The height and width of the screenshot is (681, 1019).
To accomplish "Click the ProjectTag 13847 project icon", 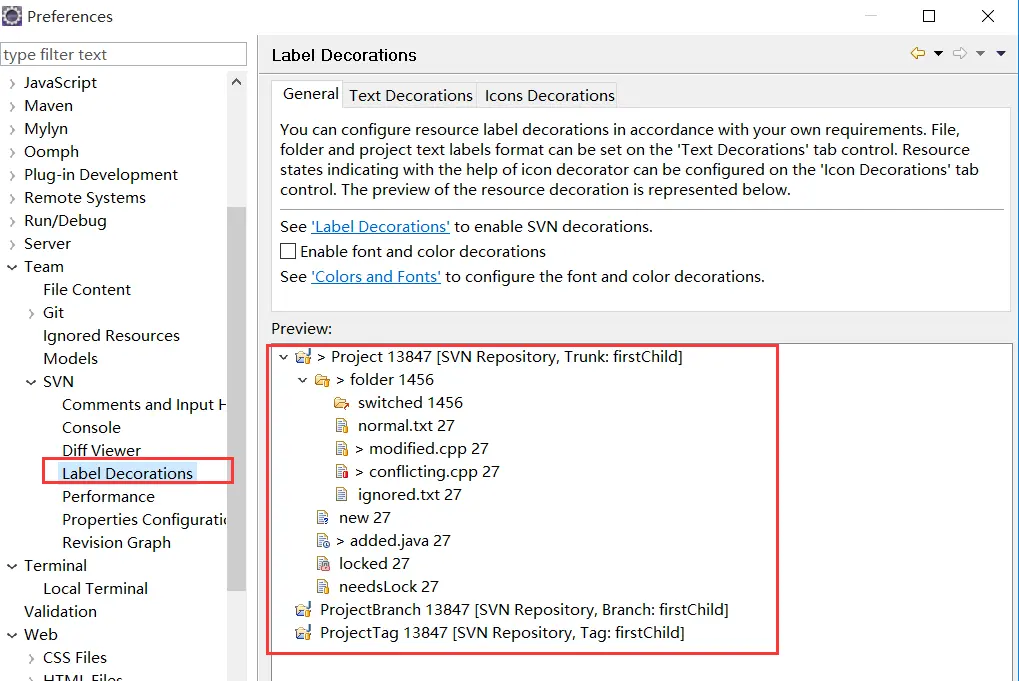I will point(303,633).
